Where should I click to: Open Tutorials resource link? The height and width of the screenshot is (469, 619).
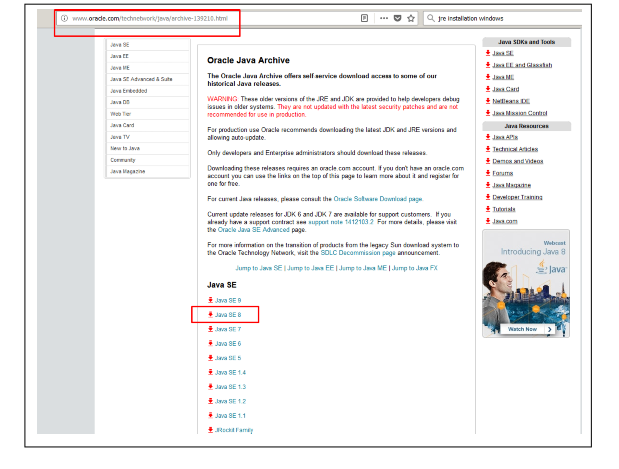pos(504,209)
